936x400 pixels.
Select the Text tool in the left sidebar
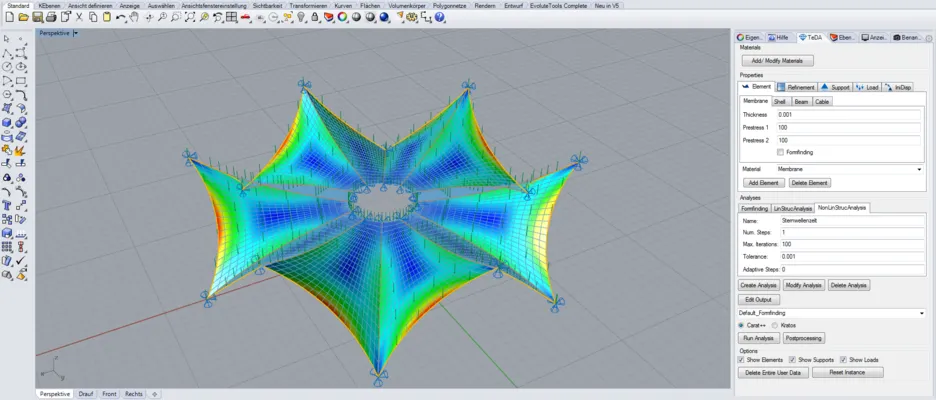point(7,205)
